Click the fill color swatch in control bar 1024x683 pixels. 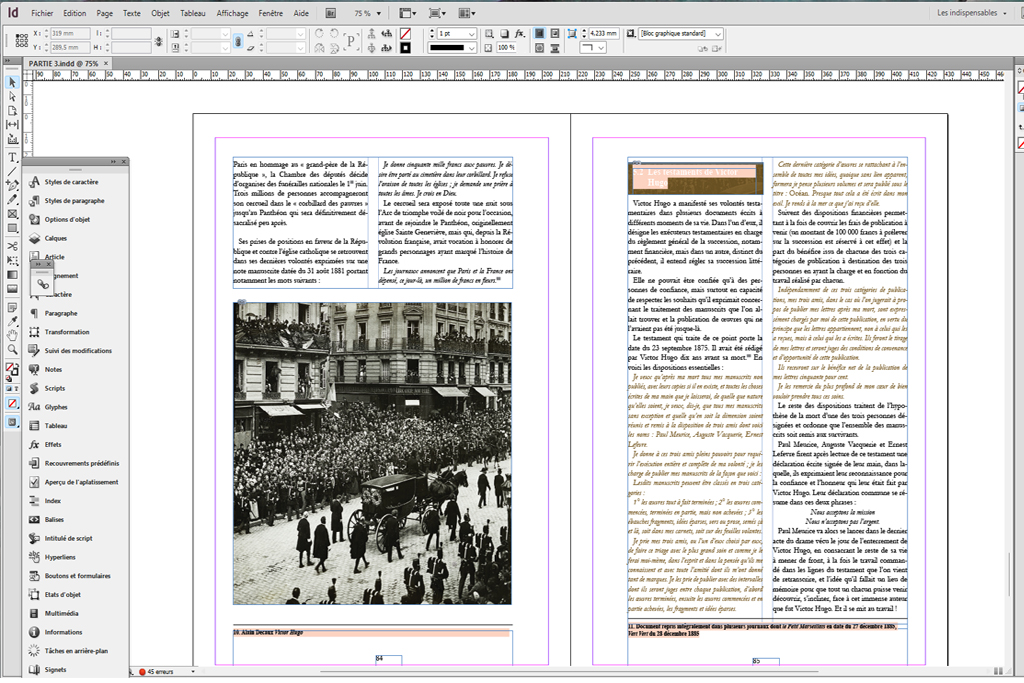(406, 33)
